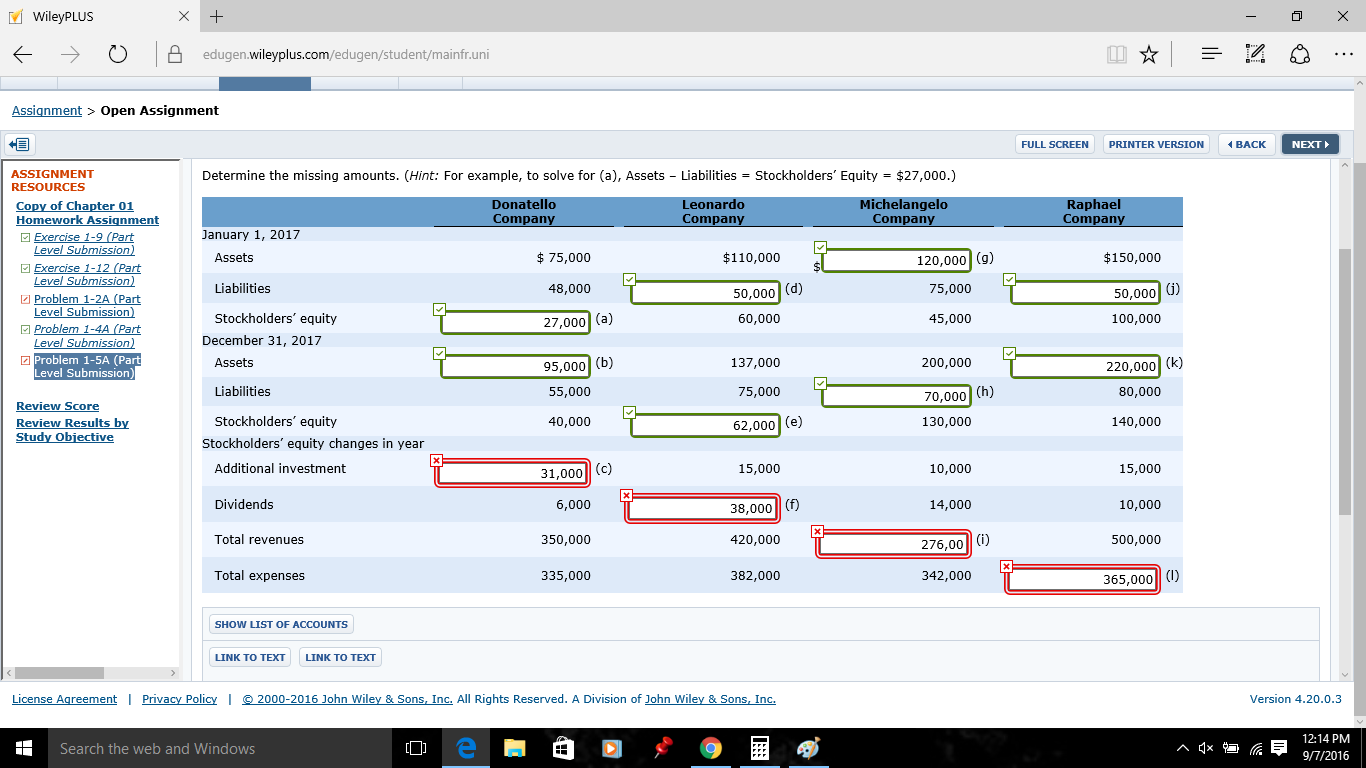Click red X marker beside answer (c)
Screen dimensions: 1366x768
[436, 460]
